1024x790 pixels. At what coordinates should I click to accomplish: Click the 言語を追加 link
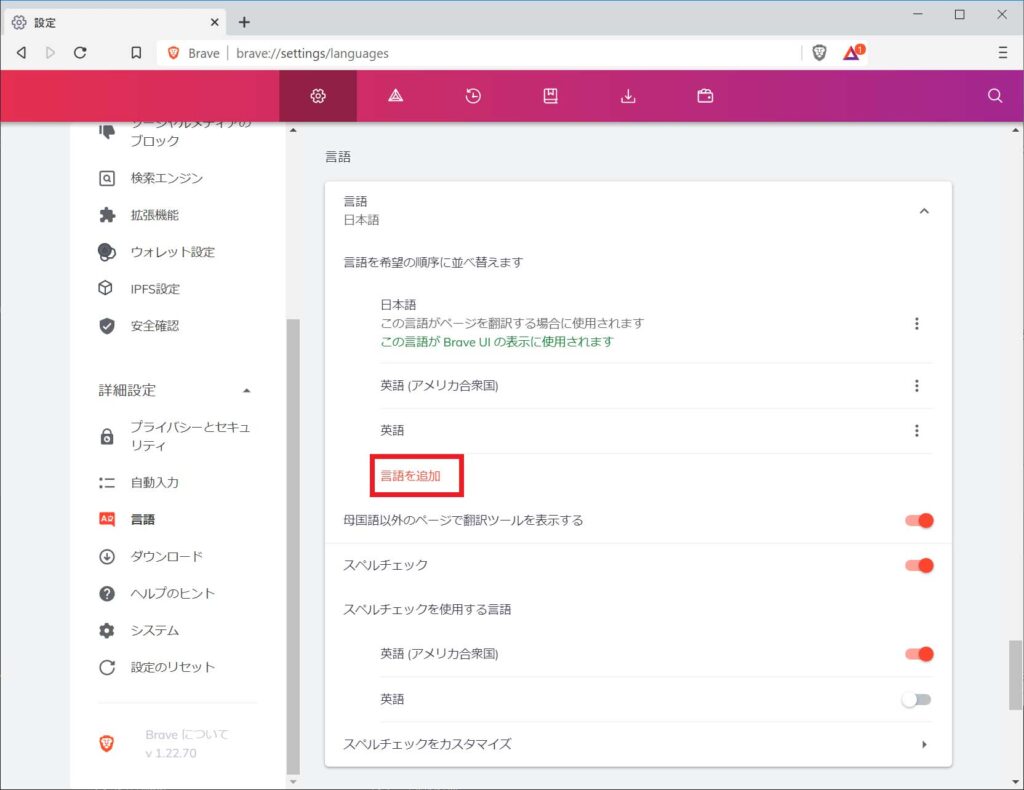click(410, 476)
